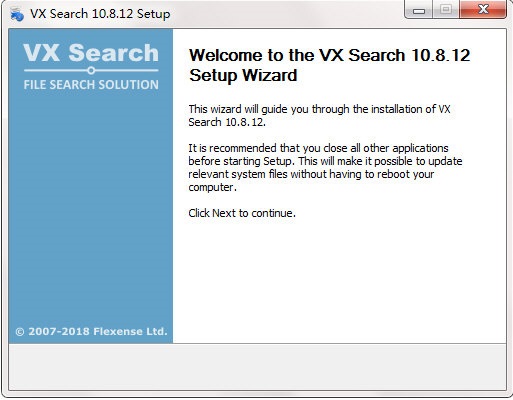Click the installer icon in the title bar
The image size is (513, 400).
[x=17, y=14]
